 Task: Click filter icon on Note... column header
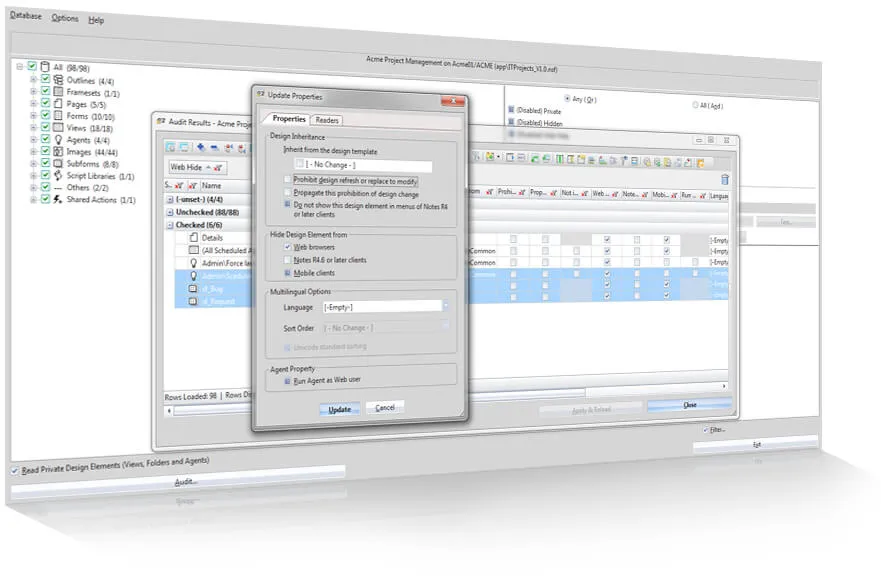click(x=644, y=194)
